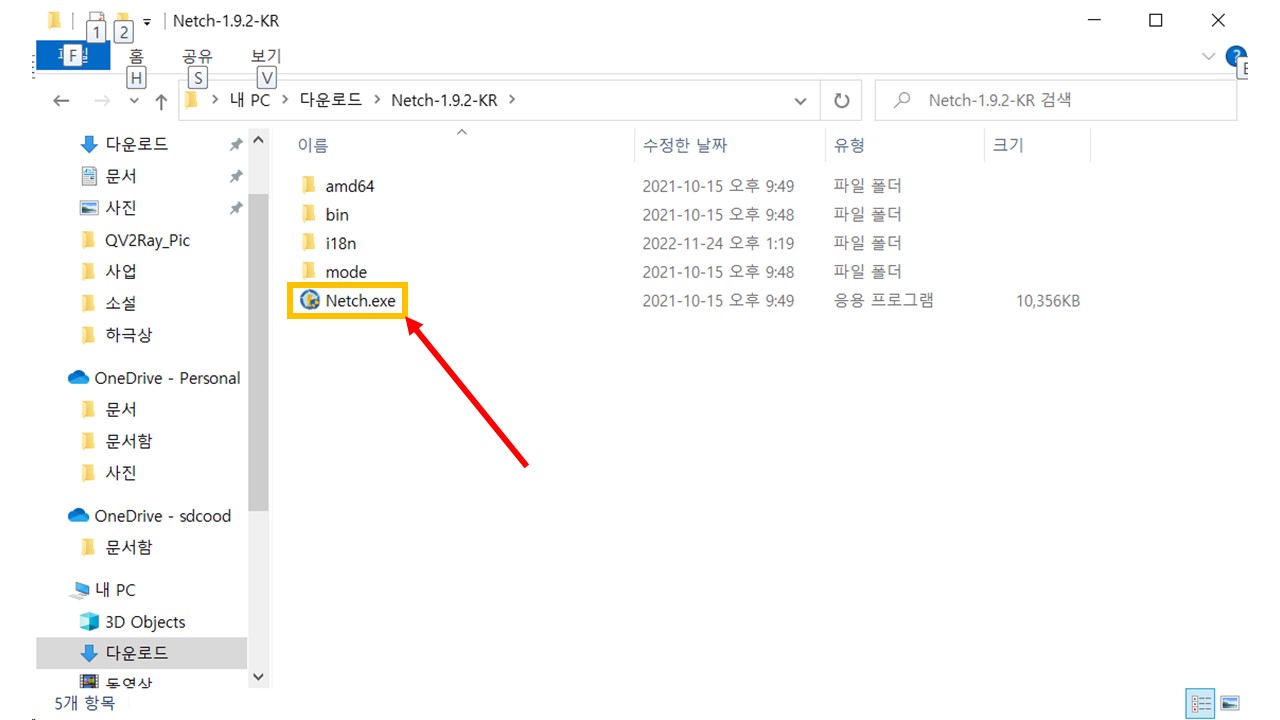Sort files by 수정한 날짜 column
Screen dimensions: 1280x720
coord(684,146)
